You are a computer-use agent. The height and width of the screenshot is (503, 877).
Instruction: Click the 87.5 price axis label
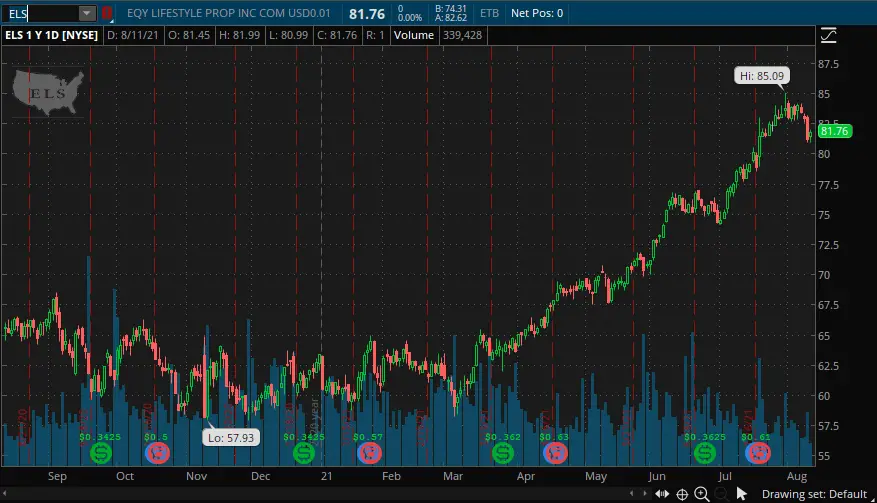(828, 64)
